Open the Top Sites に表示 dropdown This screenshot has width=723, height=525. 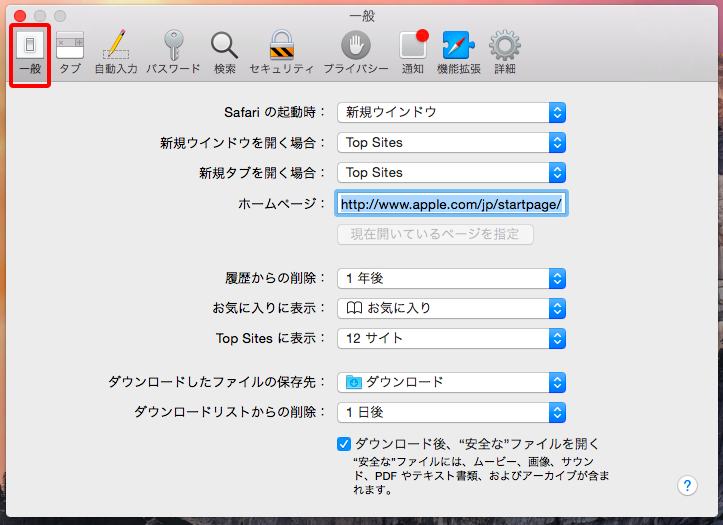coord(451,339)
